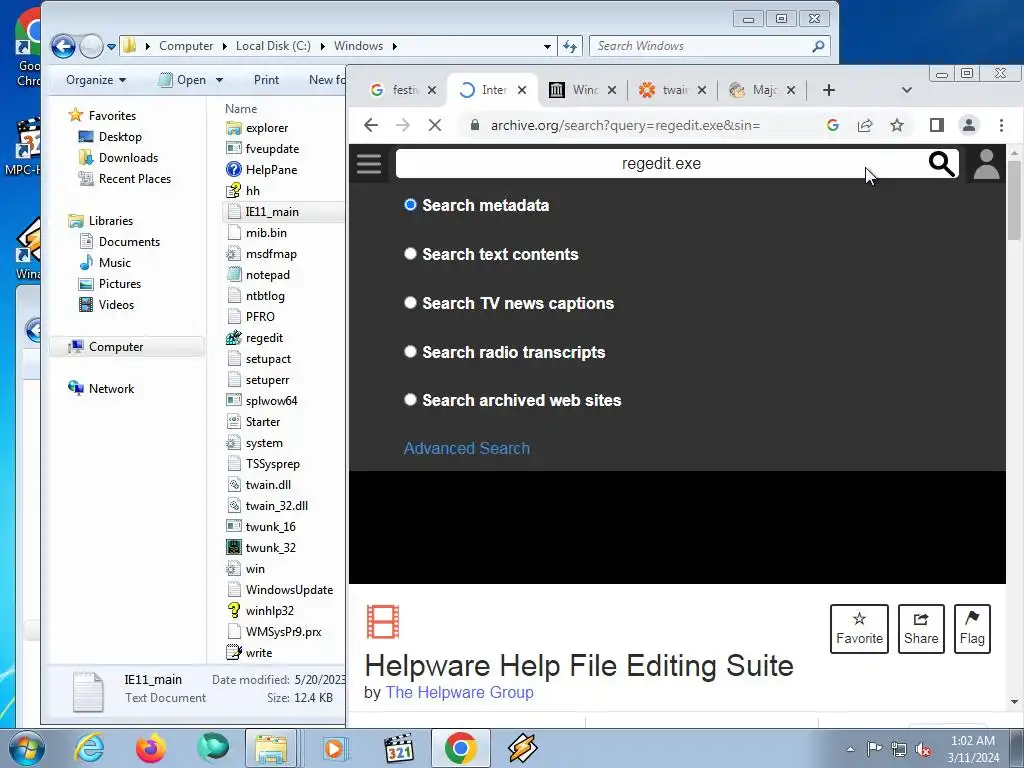Select 'Search TV news captions' option

[x=410, y=303]
